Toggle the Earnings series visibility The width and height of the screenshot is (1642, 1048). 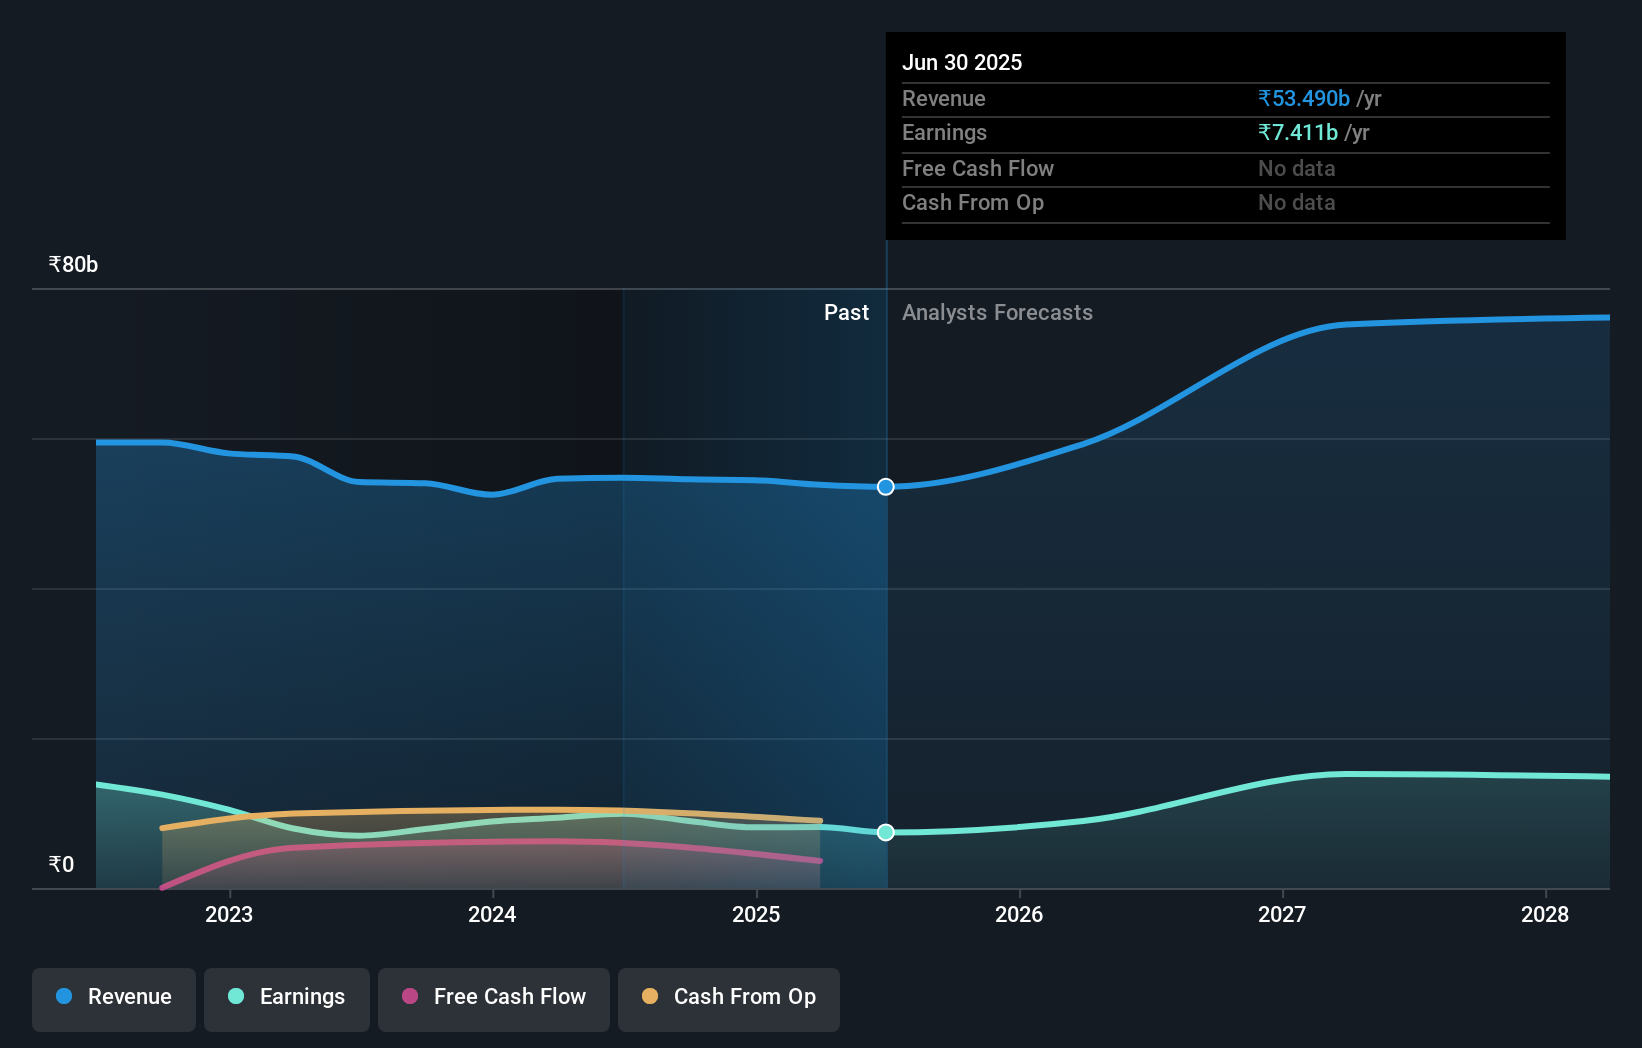[x=286, y=999]
